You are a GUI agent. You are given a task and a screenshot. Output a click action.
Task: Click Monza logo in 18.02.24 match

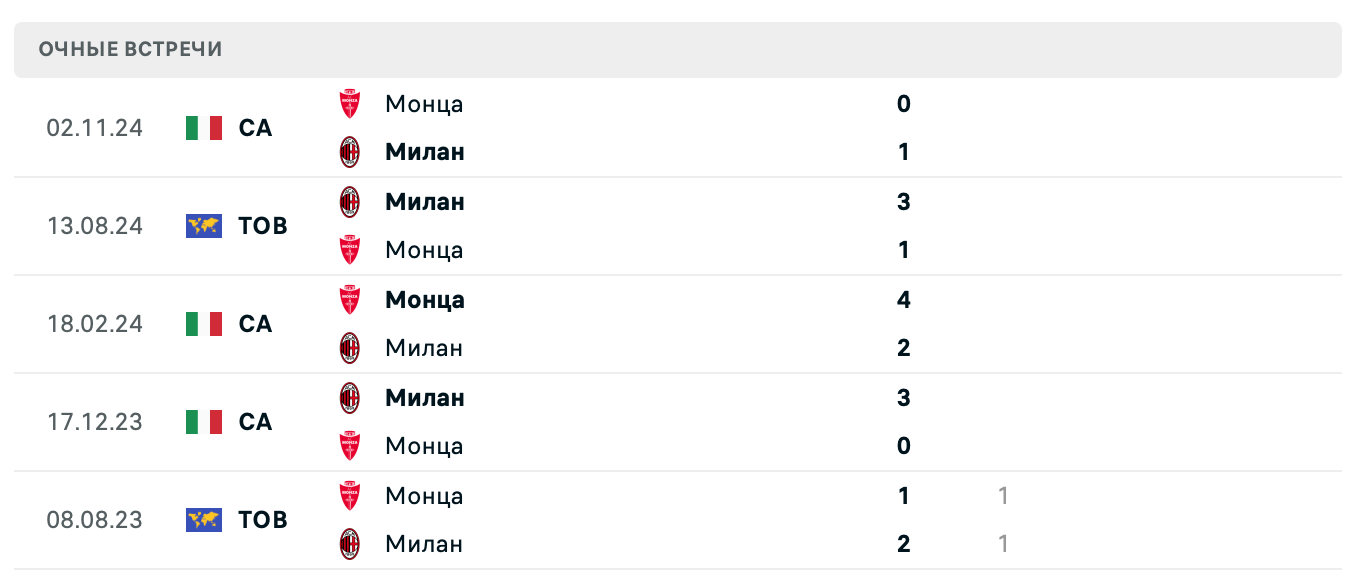tap(349, 300)
